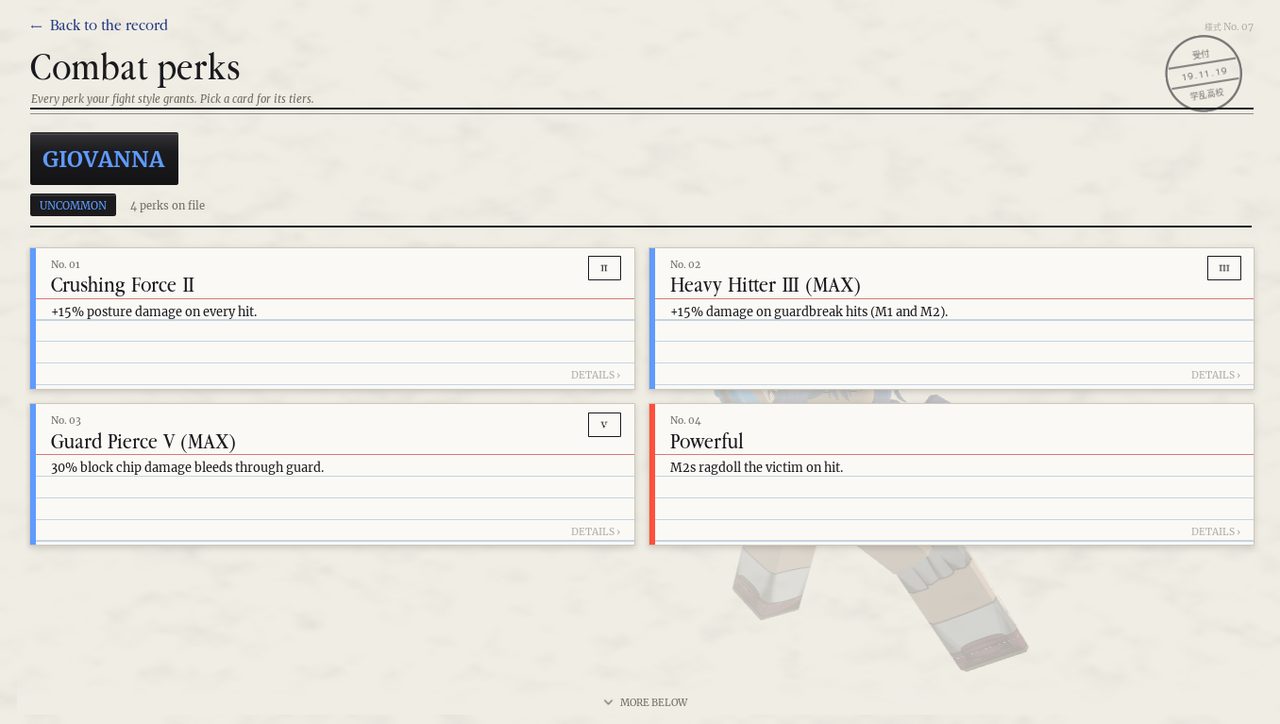Expand DETAILS on the Powerful card
The image size is (1280, 724).
pyautogui.click(x=1215, y=532)
